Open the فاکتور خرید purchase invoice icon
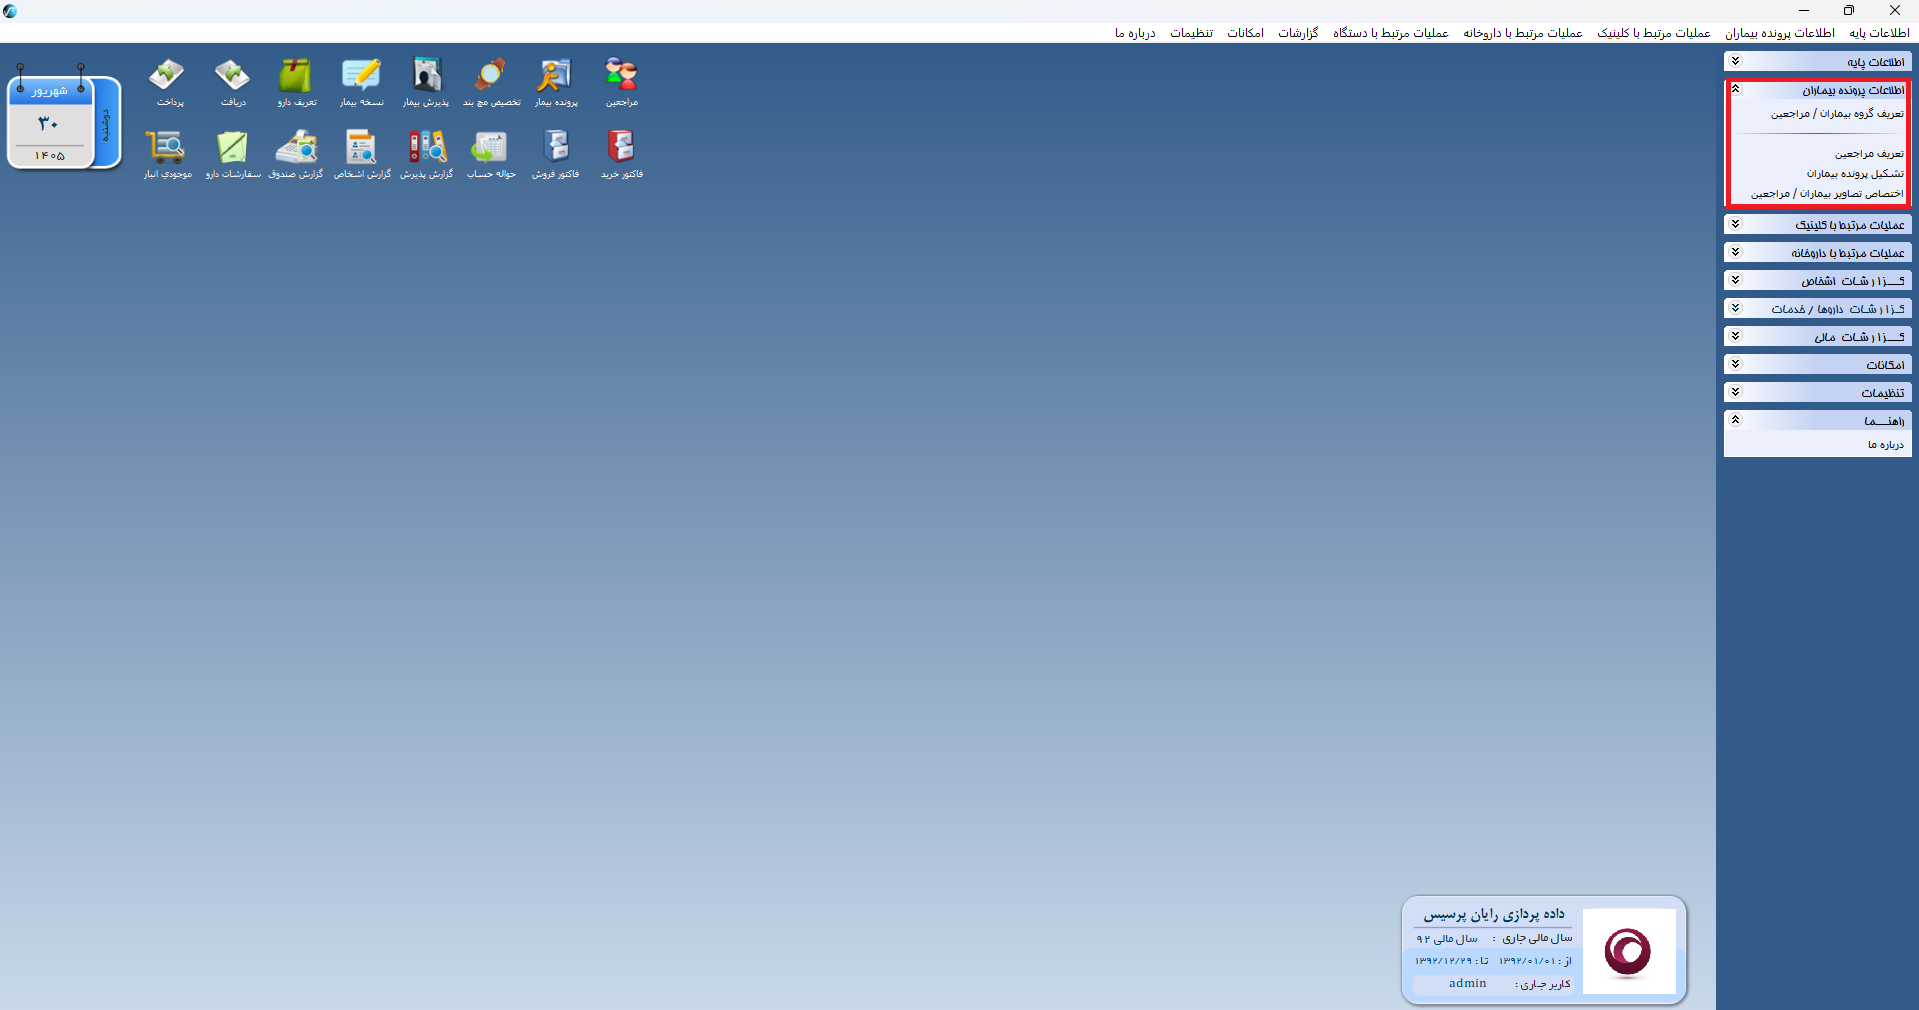 point(621,154)
